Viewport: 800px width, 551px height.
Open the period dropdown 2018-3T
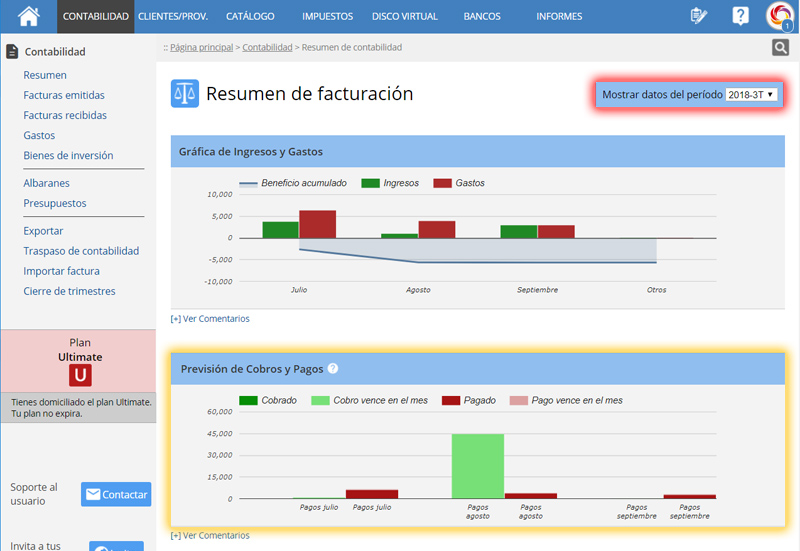(751, 95)
